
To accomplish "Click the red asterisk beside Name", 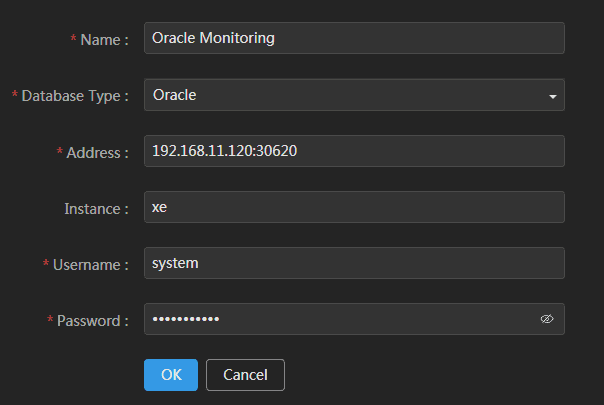I will pyautogui.click(x=73, y=39).
